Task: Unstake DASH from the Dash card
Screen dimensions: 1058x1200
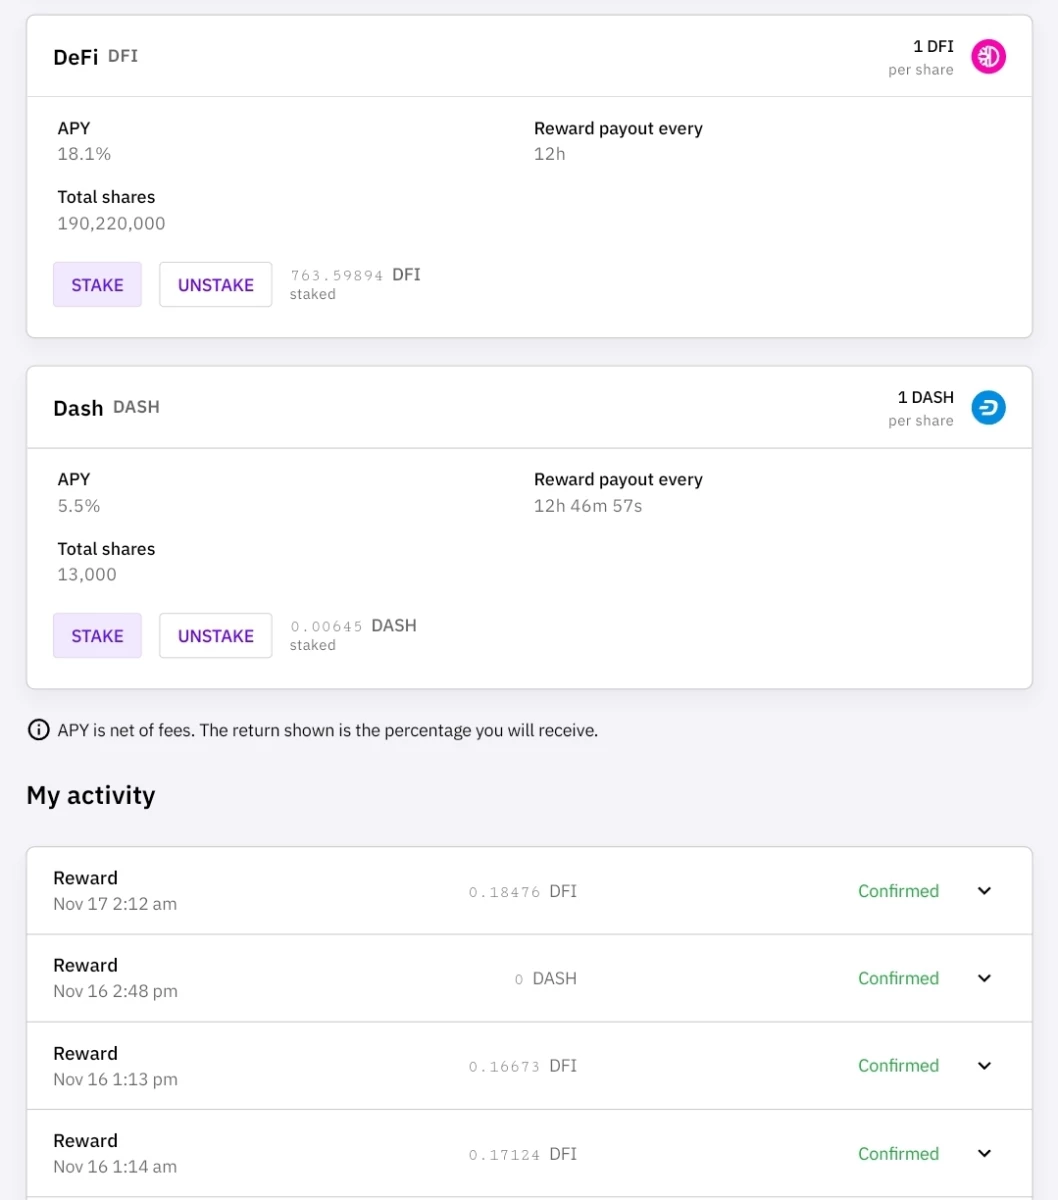Action: coord(215,636)
